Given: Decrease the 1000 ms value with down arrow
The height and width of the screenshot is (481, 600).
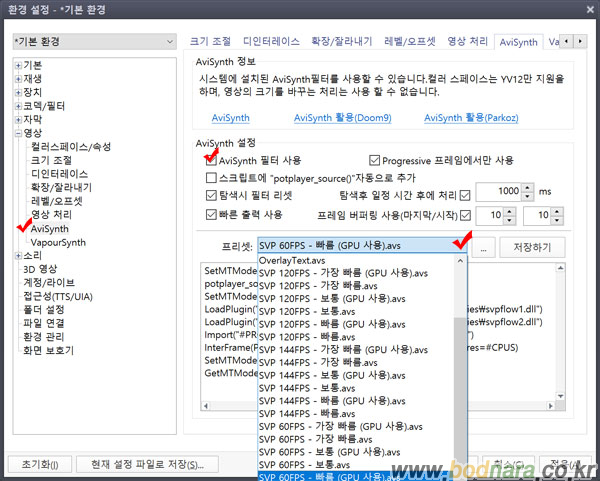Looking at the screenshot, I should (x=528, y=196).
